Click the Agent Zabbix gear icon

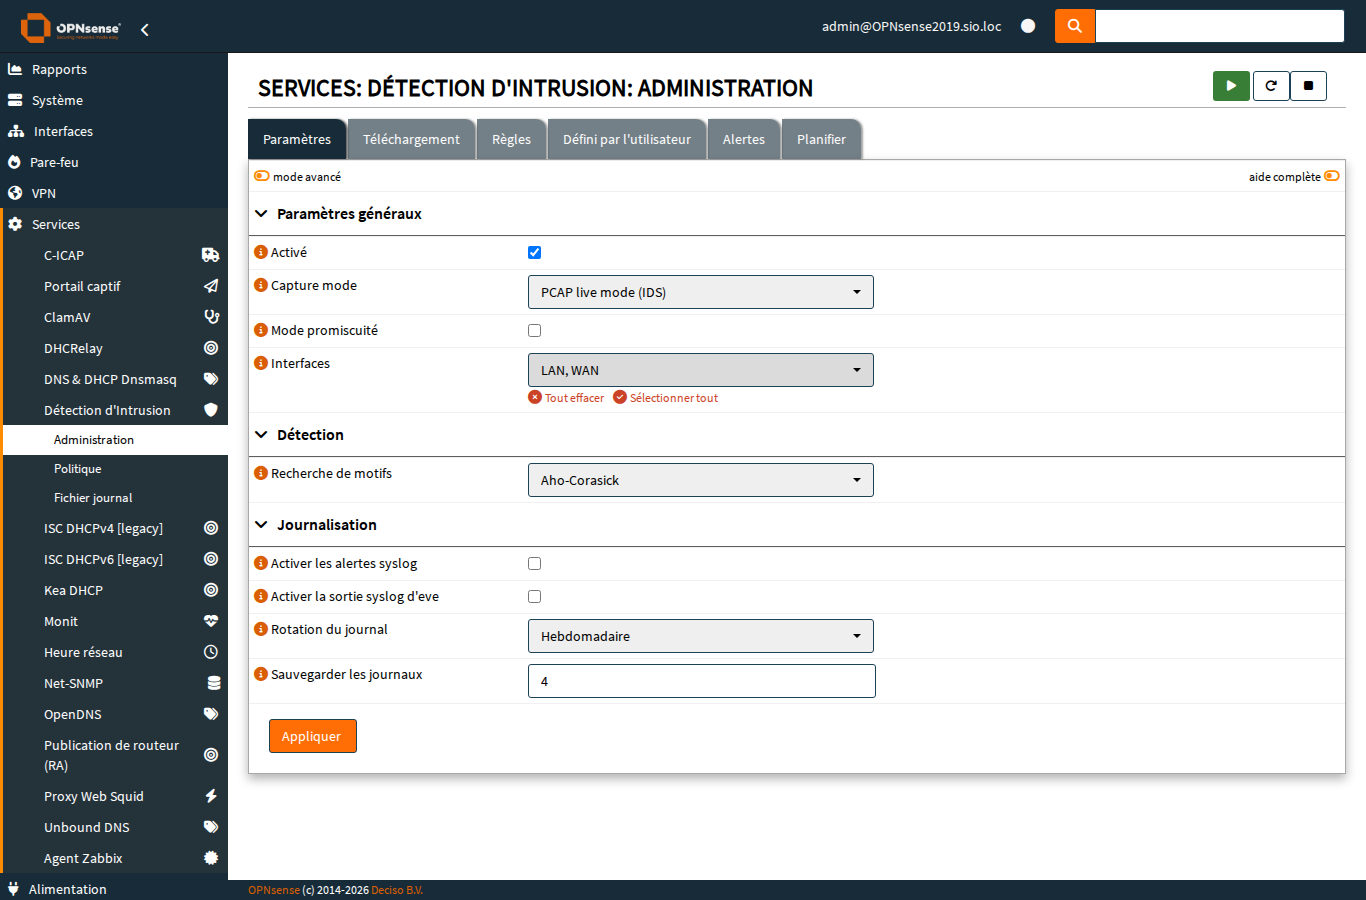[x=211, y=858]
